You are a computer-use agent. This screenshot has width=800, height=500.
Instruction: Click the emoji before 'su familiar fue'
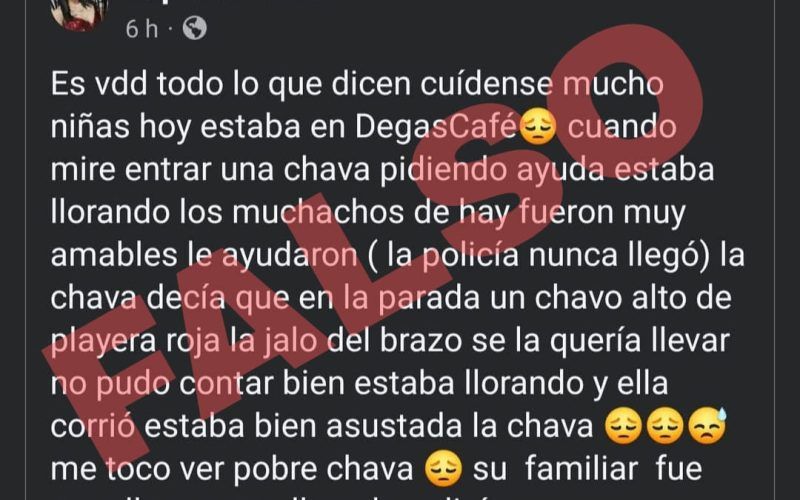444,469
